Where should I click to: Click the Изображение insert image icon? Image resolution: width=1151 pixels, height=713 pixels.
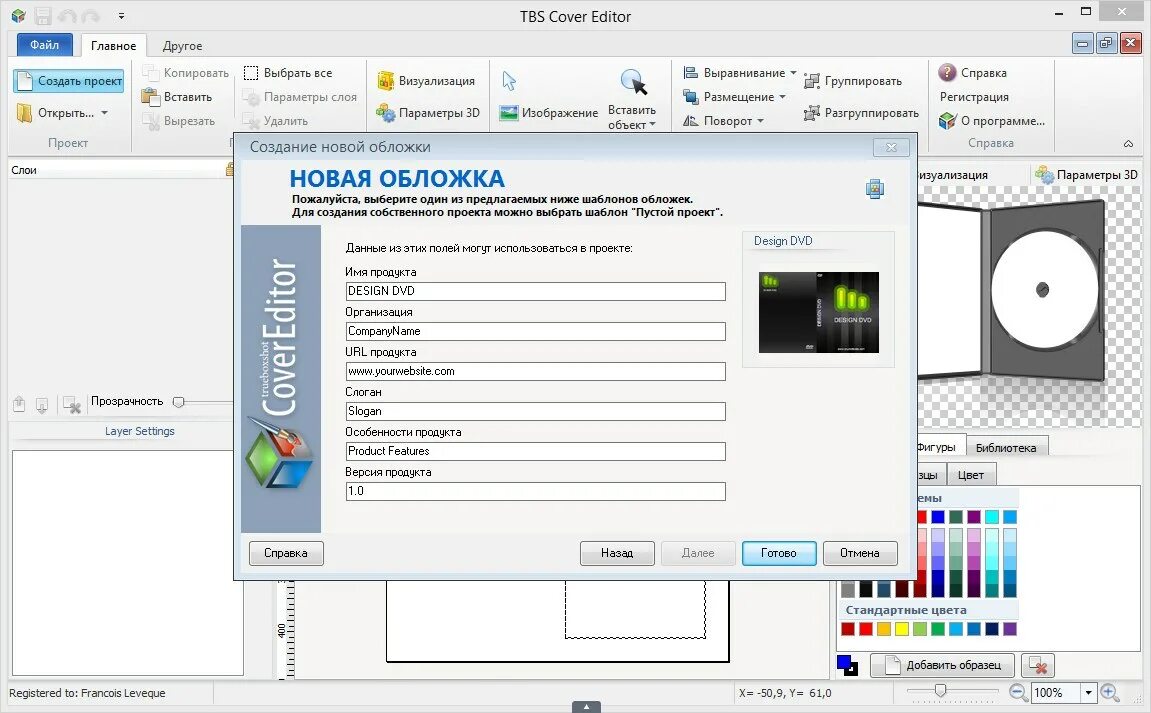point(509,113)
